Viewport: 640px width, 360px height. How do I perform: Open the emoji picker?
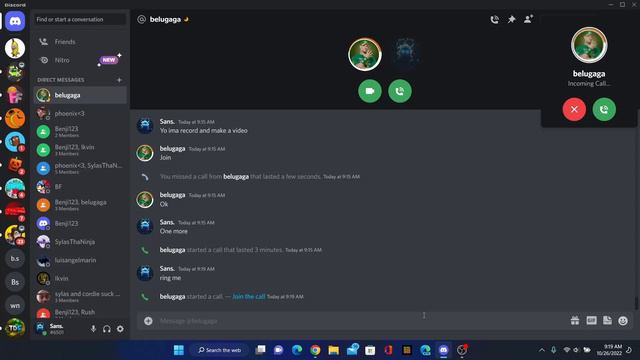(x=623, y=321)
